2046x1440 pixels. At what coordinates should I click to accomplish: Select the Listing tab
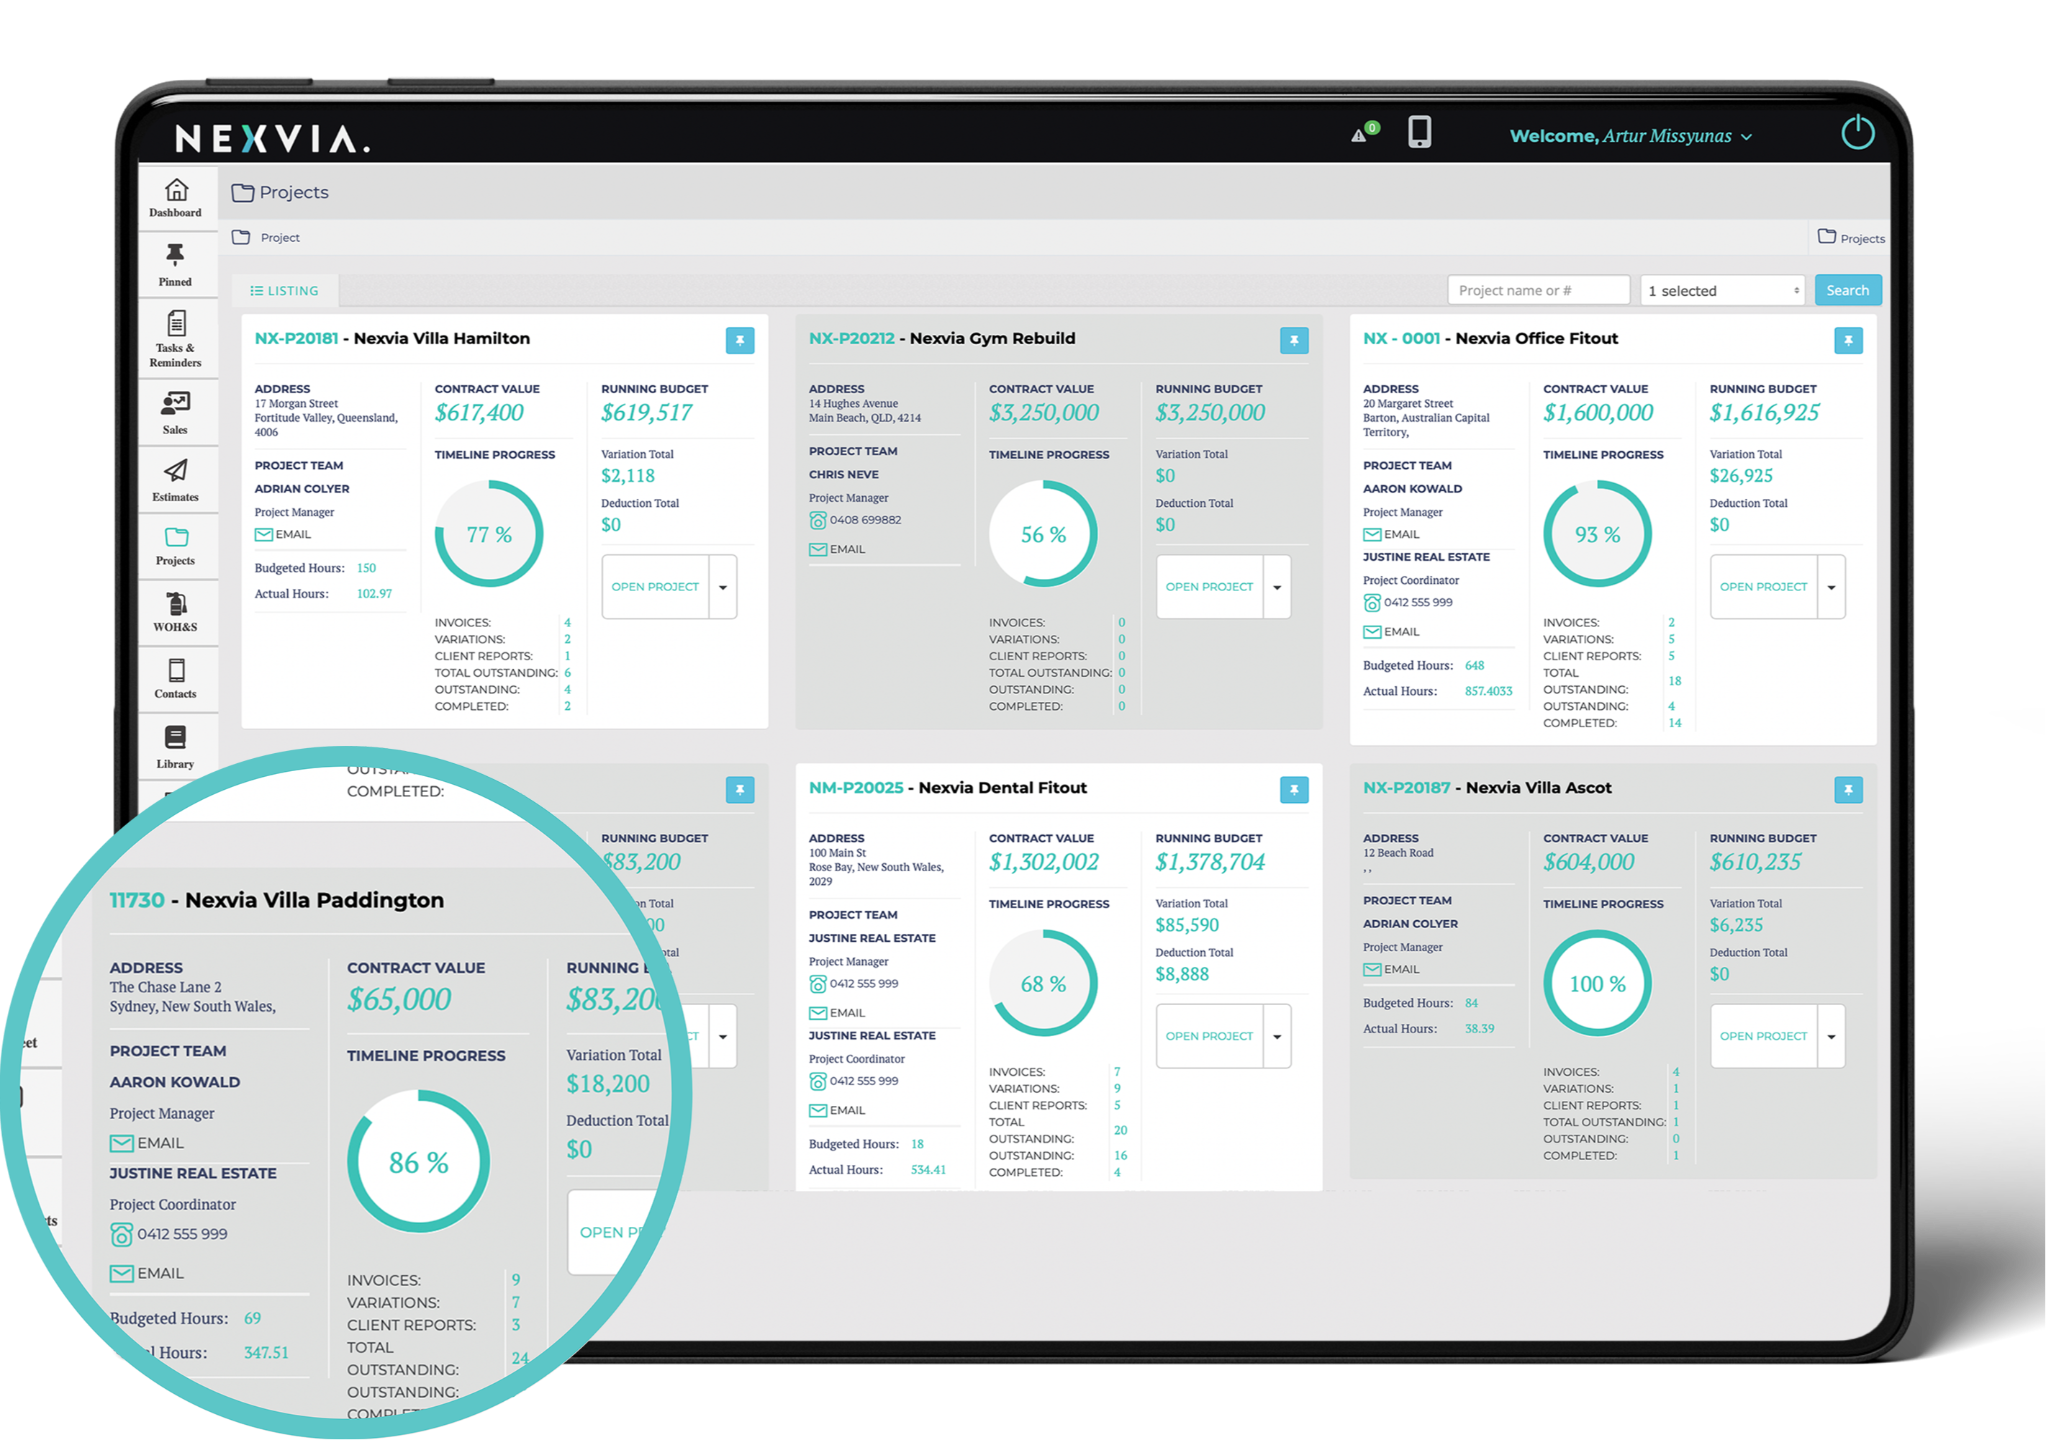[284, 291]
